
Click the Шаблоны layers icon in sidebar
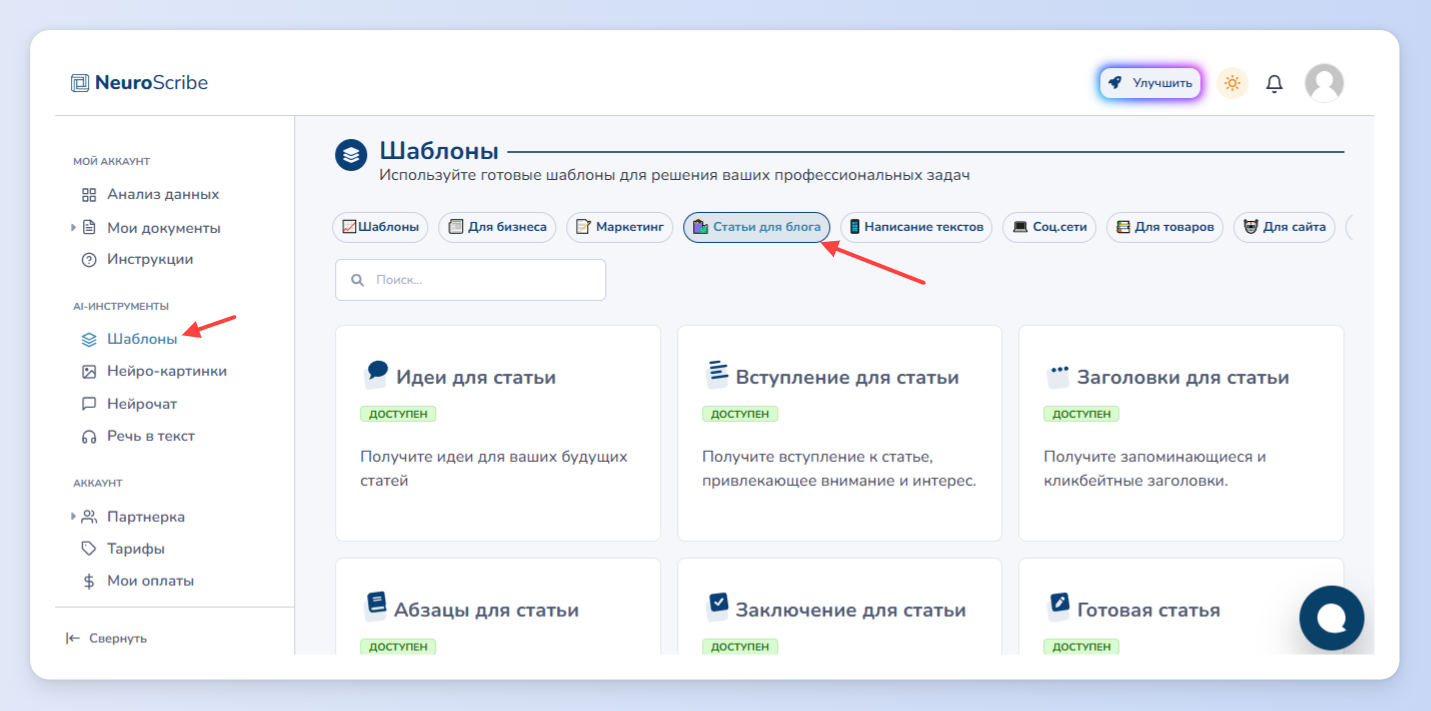(89, 339)
